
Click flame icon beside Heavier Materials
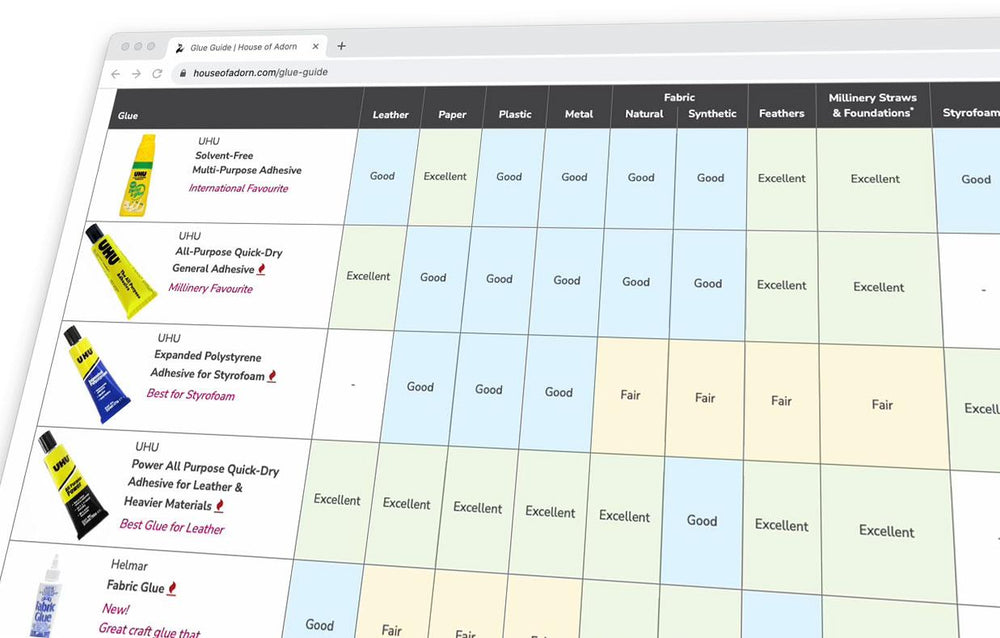[219, 506]
